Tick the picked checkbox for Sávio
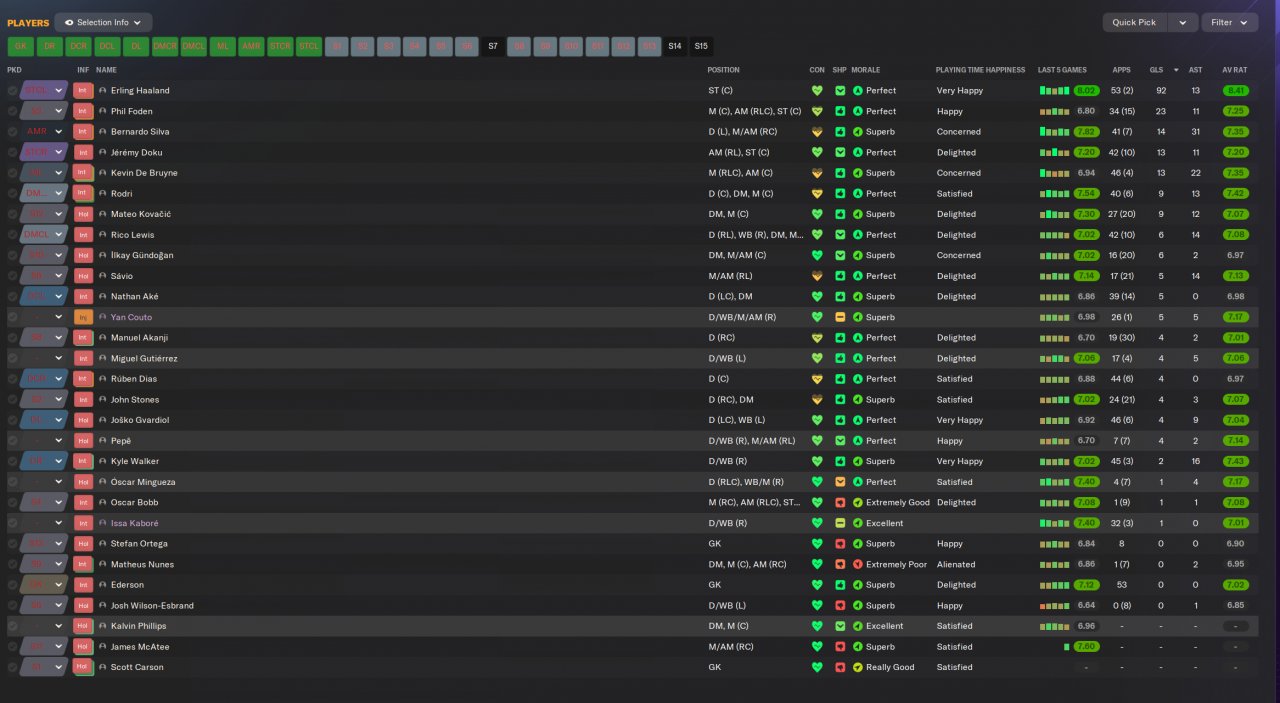This screenshot has width=1280, height=703. click(x=13, y=276)
